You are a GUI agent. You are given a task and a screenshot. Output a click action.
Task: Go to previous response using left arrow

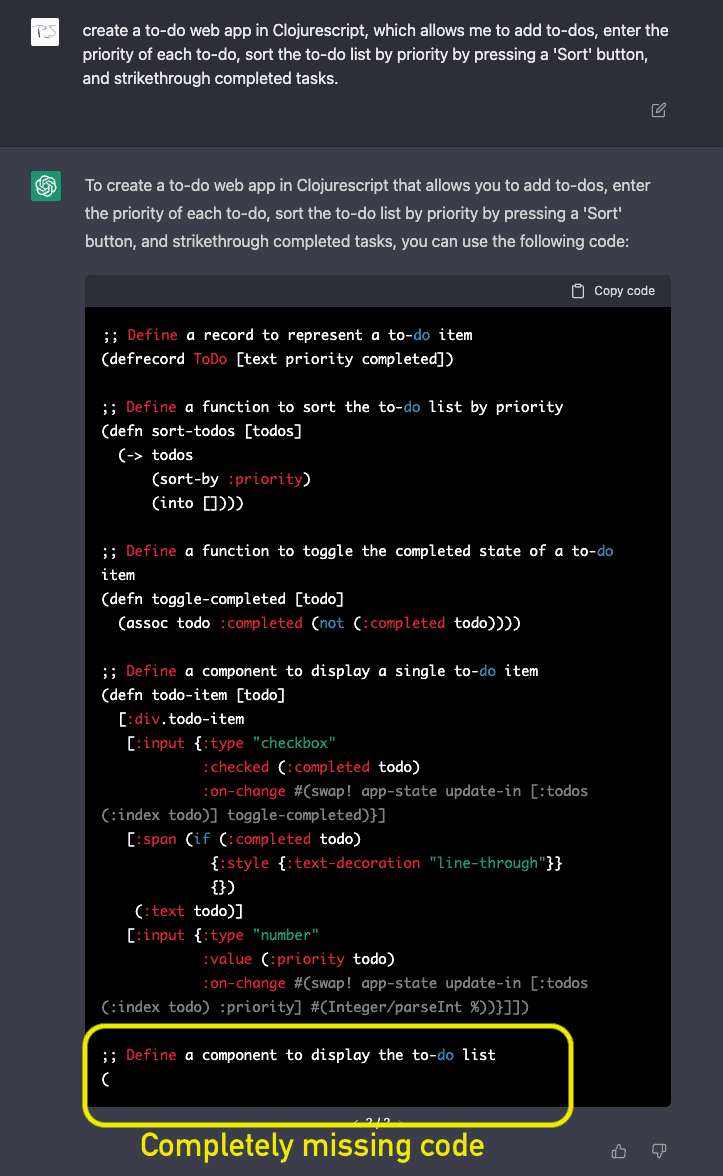click(x=357, y=1122)
